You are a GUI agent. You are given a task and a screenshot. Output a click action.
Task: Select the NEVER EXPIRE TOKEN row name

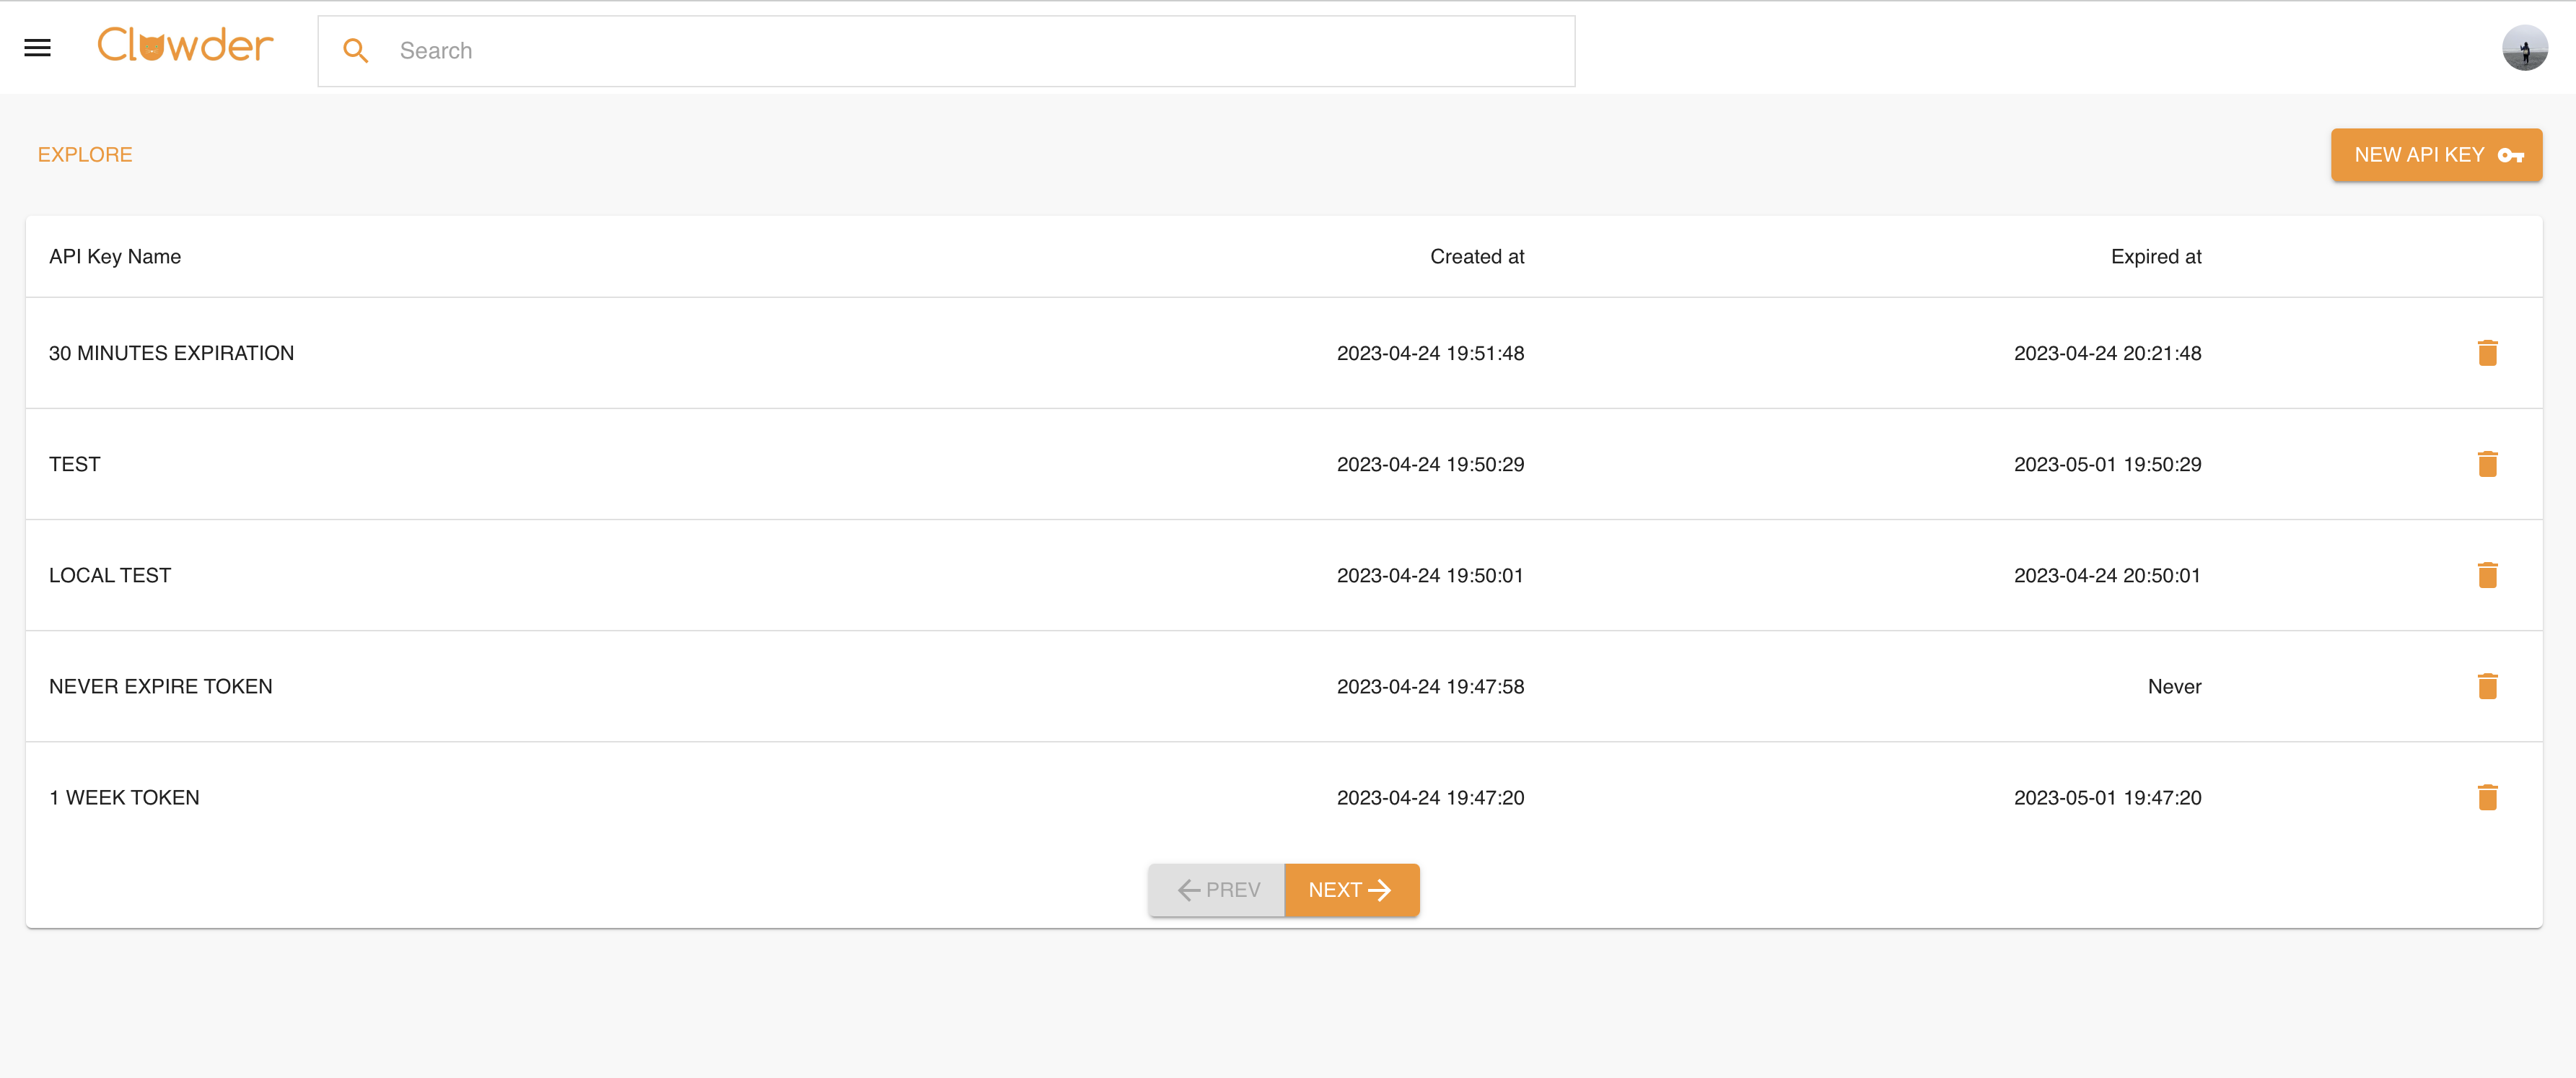point(161,687)
